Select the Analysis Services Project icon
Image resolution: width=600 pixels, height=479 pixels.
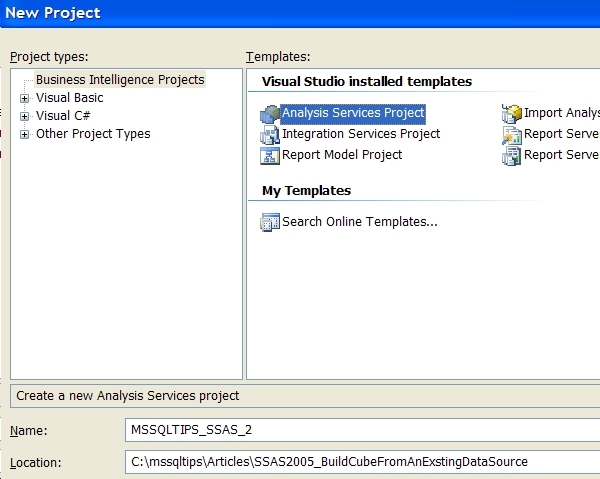click(270, 114)
